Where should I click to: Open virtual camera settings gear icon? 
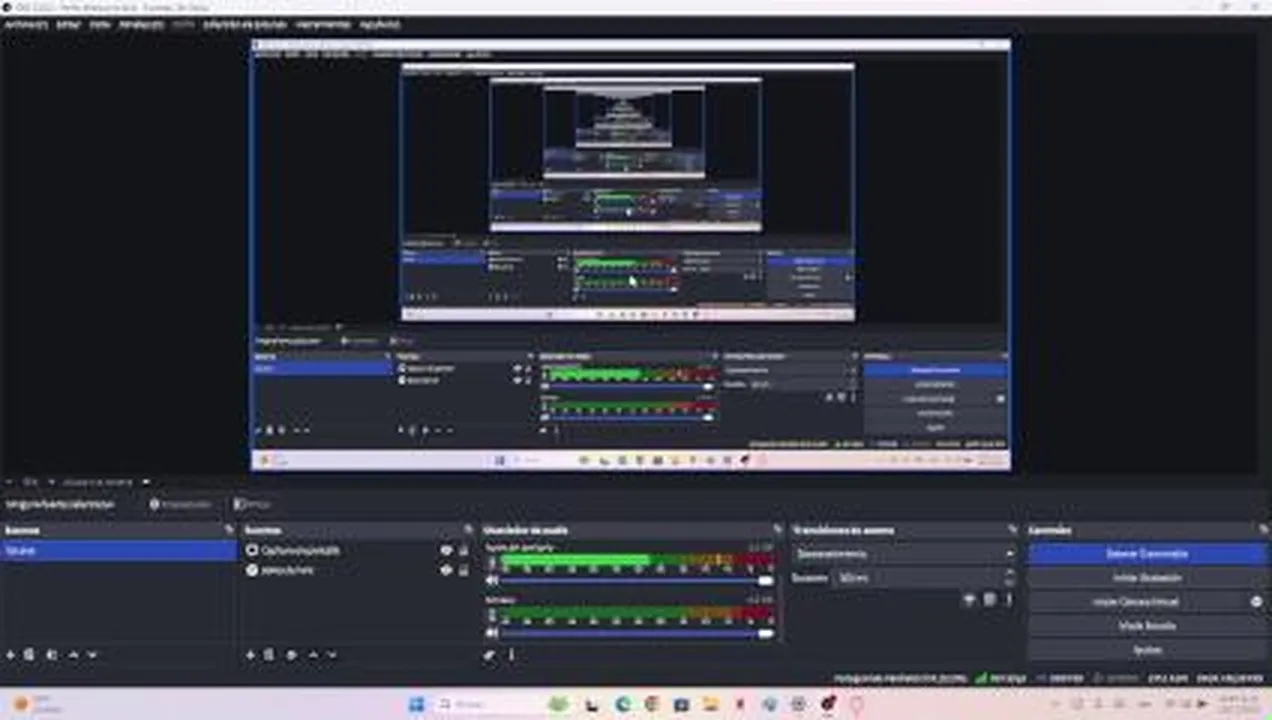tap(1257, 602)
